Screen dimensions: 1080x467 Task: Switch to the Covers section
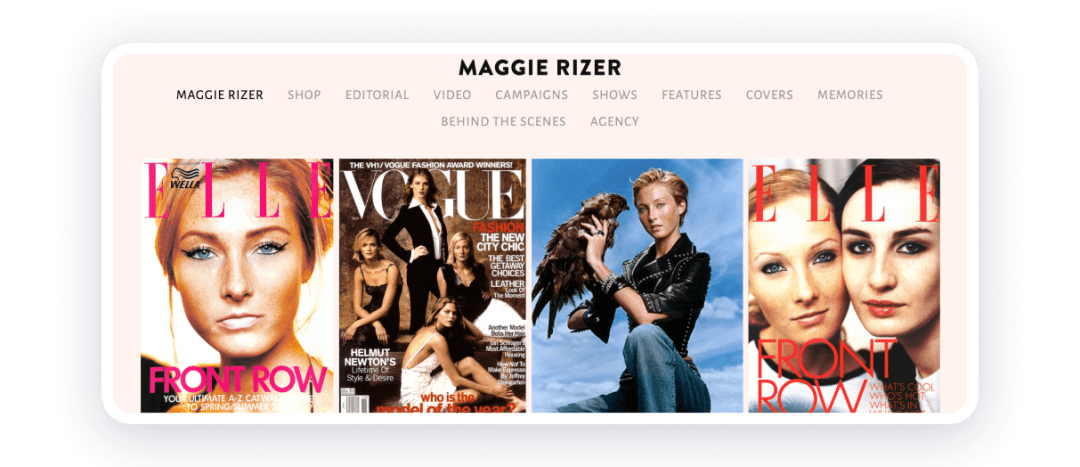(x=769, y=95)
